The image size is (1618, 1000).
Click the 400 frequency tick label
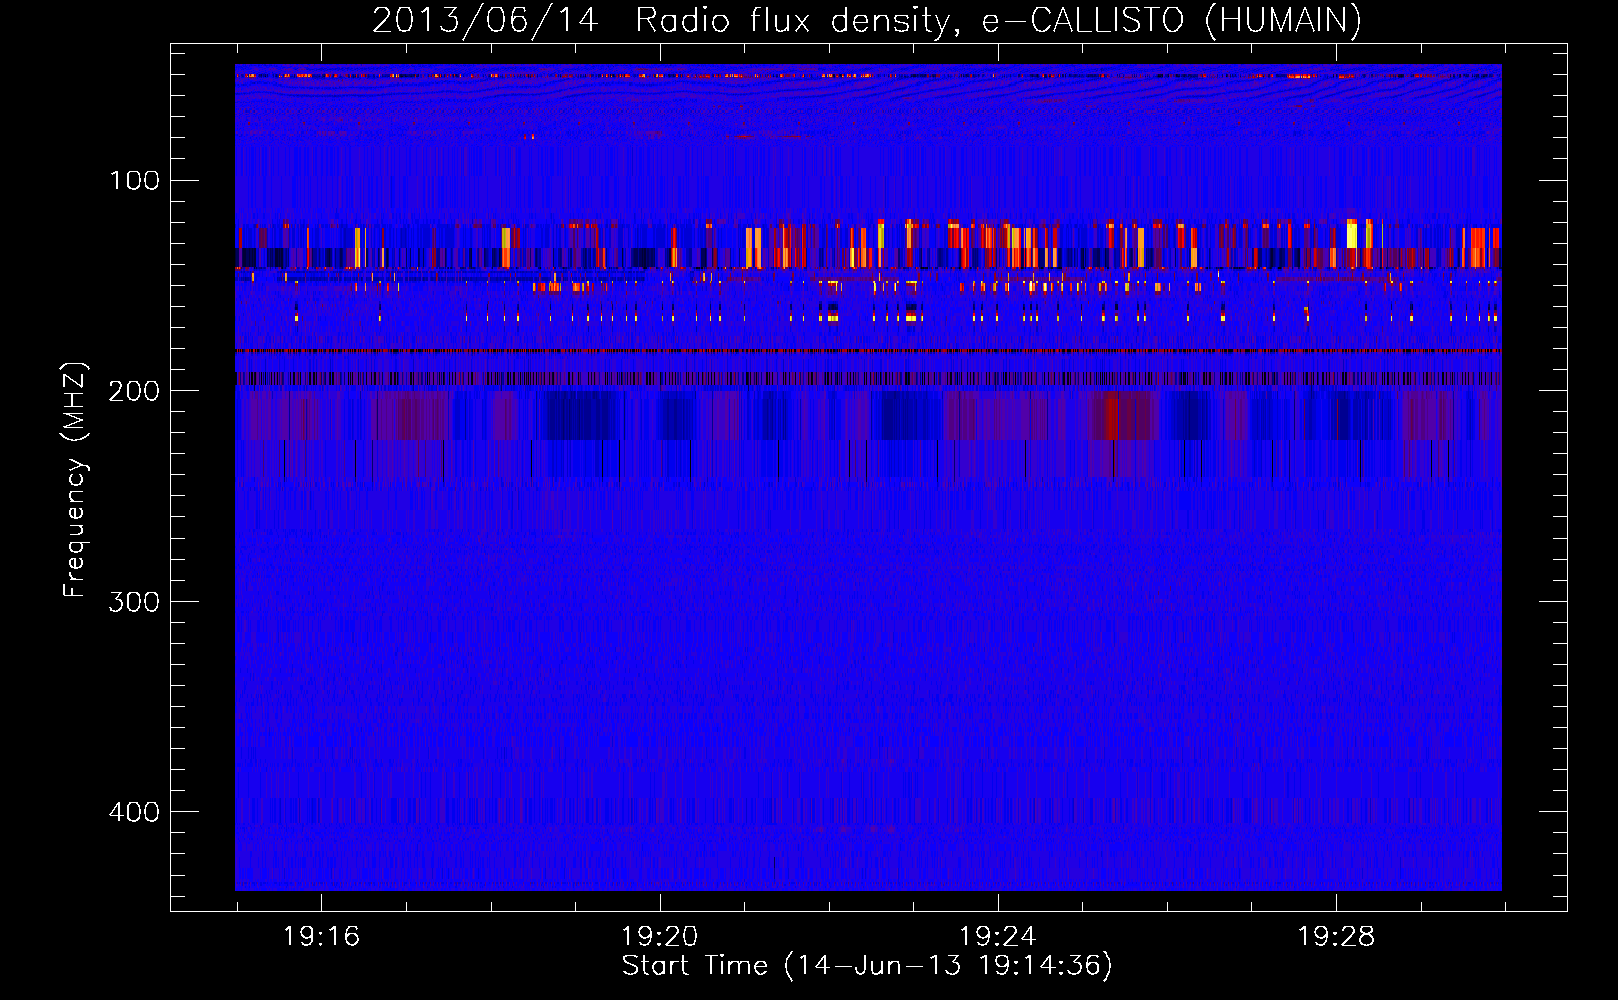pos(135,812)
